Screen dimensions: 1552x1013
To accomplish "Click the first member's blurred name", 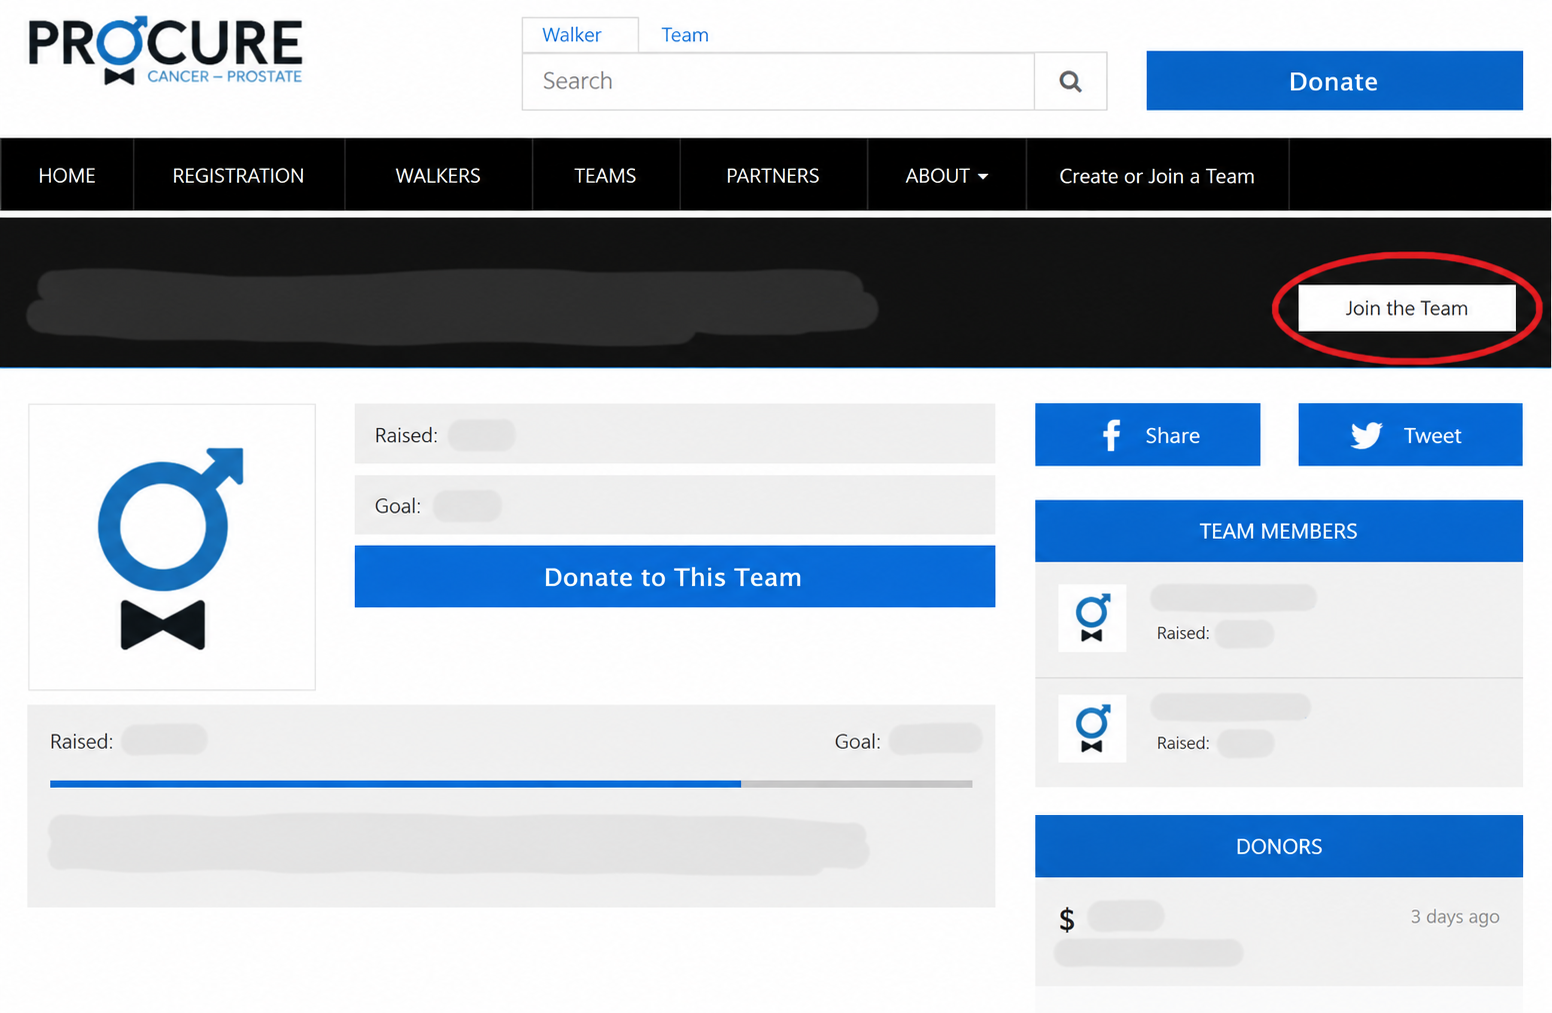I will 1233,598.
